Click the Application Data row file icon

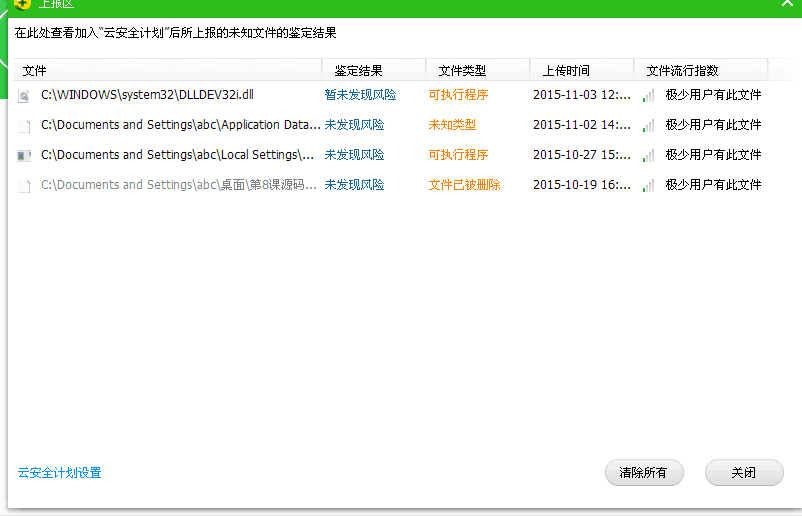click(x=24, y=126)
